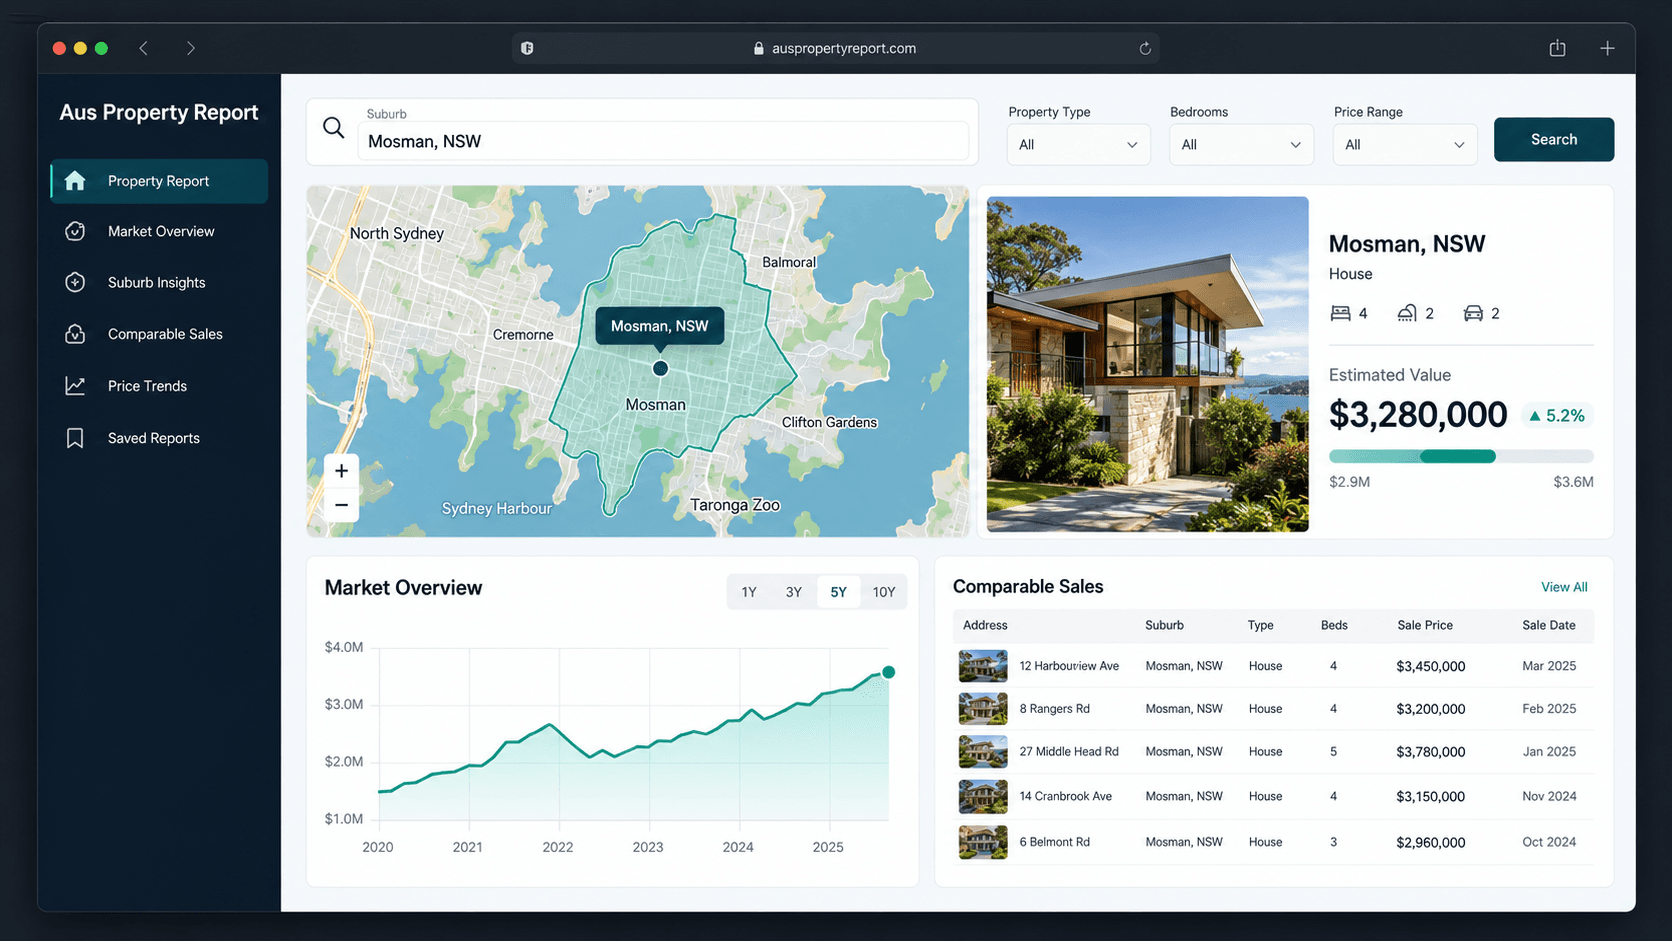Click the Property Report home icon
This screenshot has height=941, width=1672.
[75, 181]
